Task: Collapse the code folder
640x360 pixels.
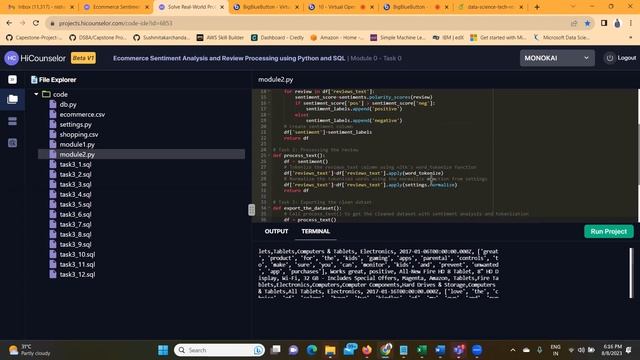Action: (36, 94)
